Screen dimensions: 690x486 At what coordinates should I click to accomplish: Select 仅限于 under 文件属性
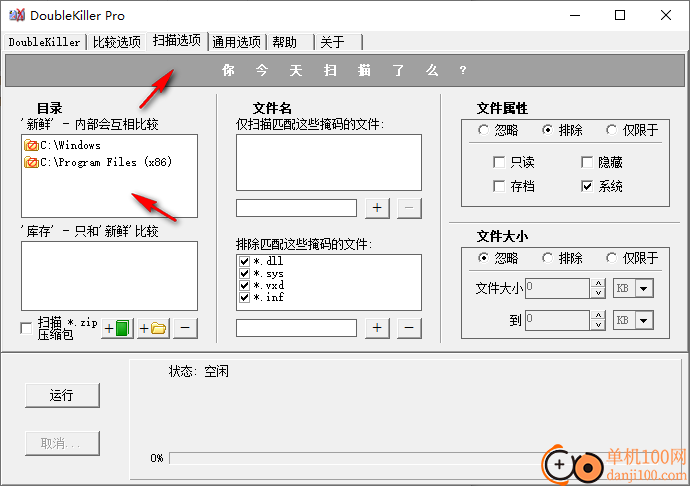pyautogui.click(x=612, y=130)
